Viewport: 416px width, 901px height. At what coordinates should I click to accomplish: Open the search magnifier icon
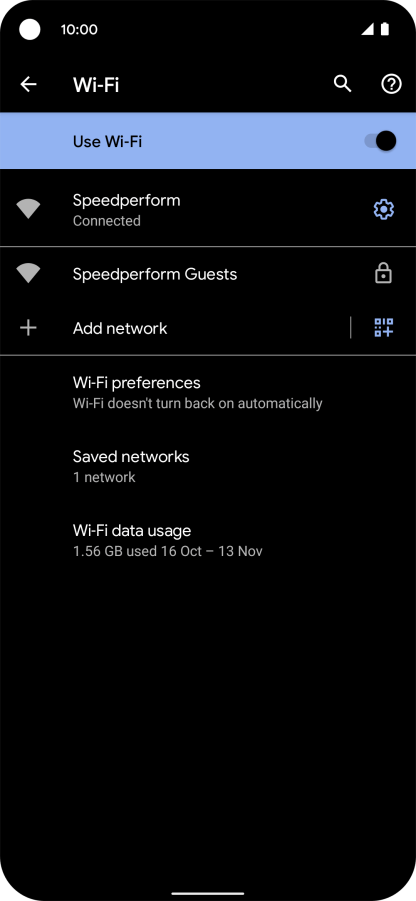pyautogui.click(x=342, y=84)
